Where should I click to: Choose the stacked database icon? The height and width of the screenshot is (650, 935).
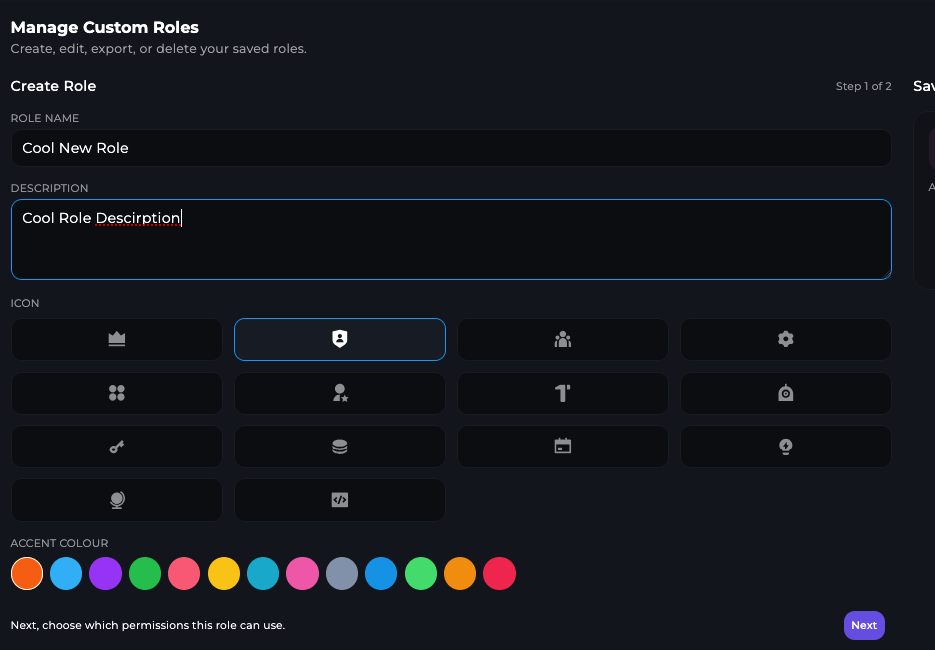coord(339,447)
